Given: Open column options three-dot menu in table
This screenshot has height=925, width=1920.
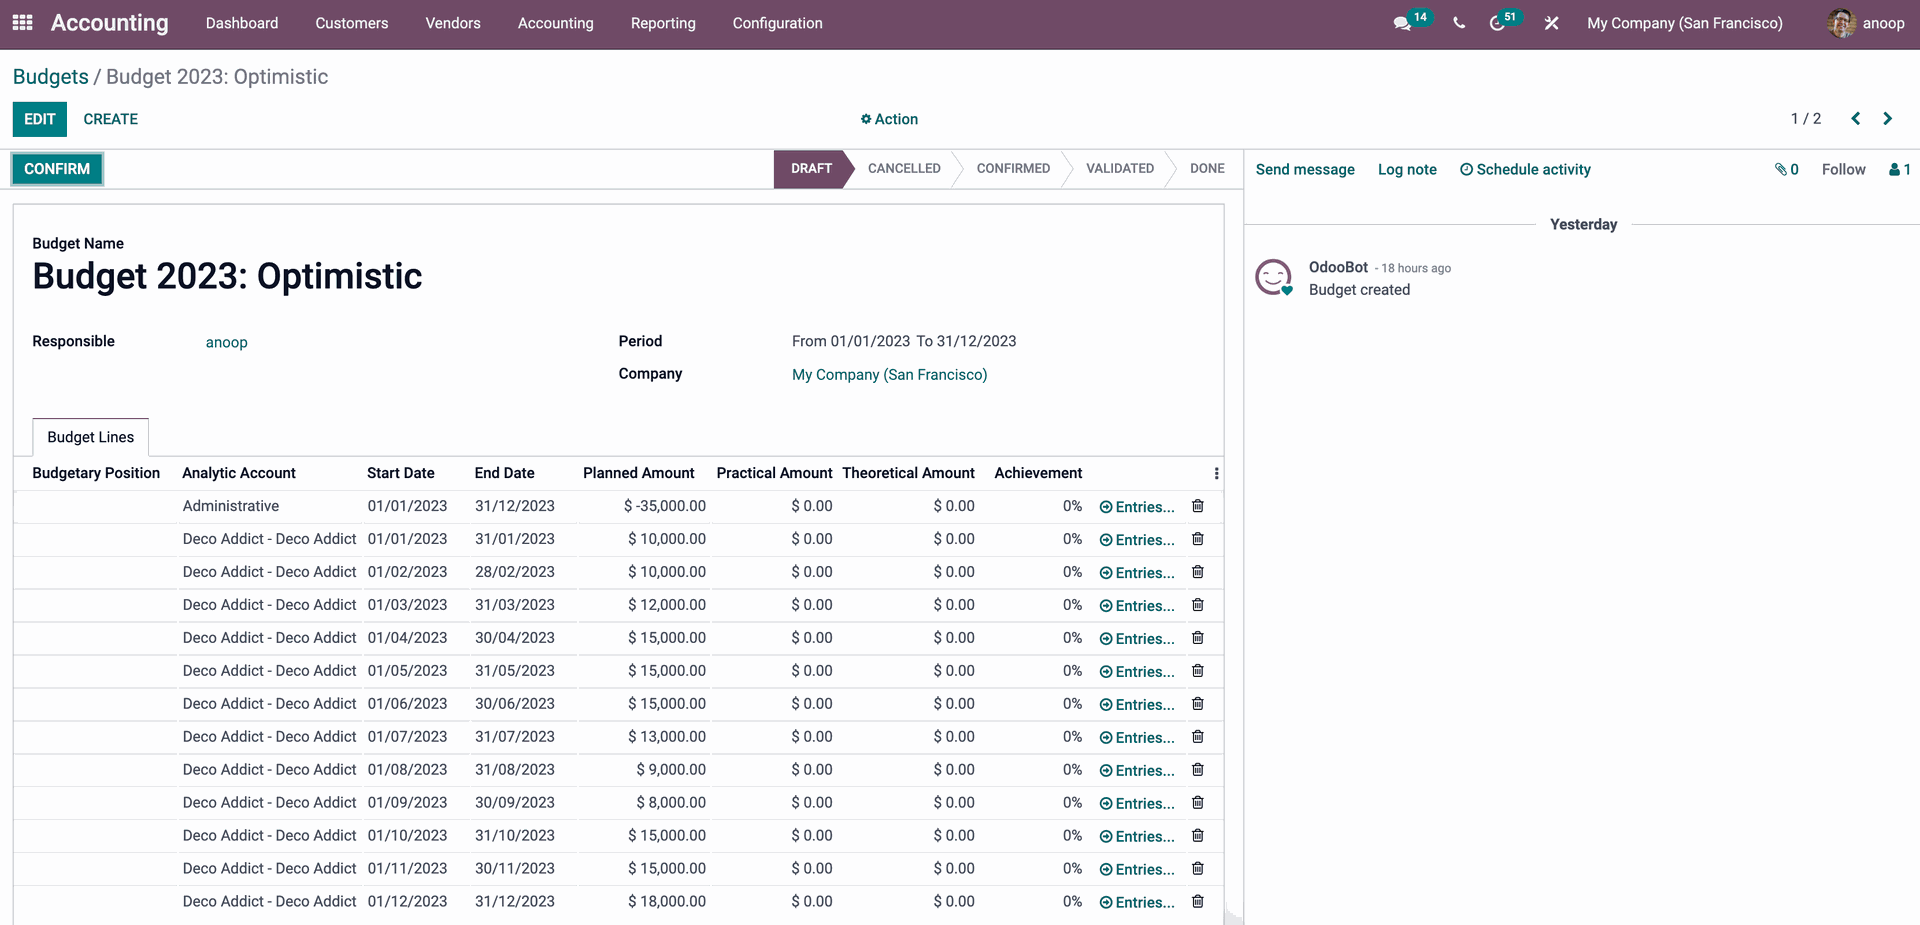Looking at the screenshot, I should [1216, 474].
